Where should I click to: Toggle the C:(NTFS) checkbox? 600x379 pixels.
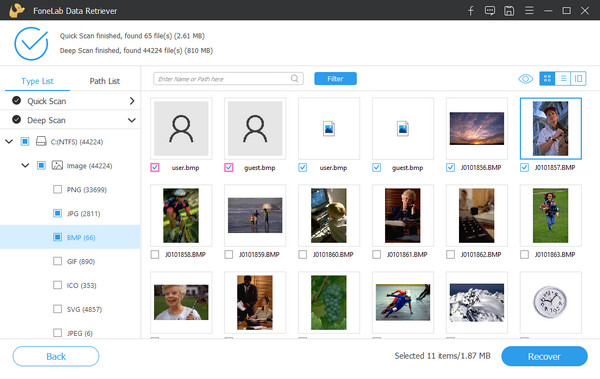tap(25, 142)
